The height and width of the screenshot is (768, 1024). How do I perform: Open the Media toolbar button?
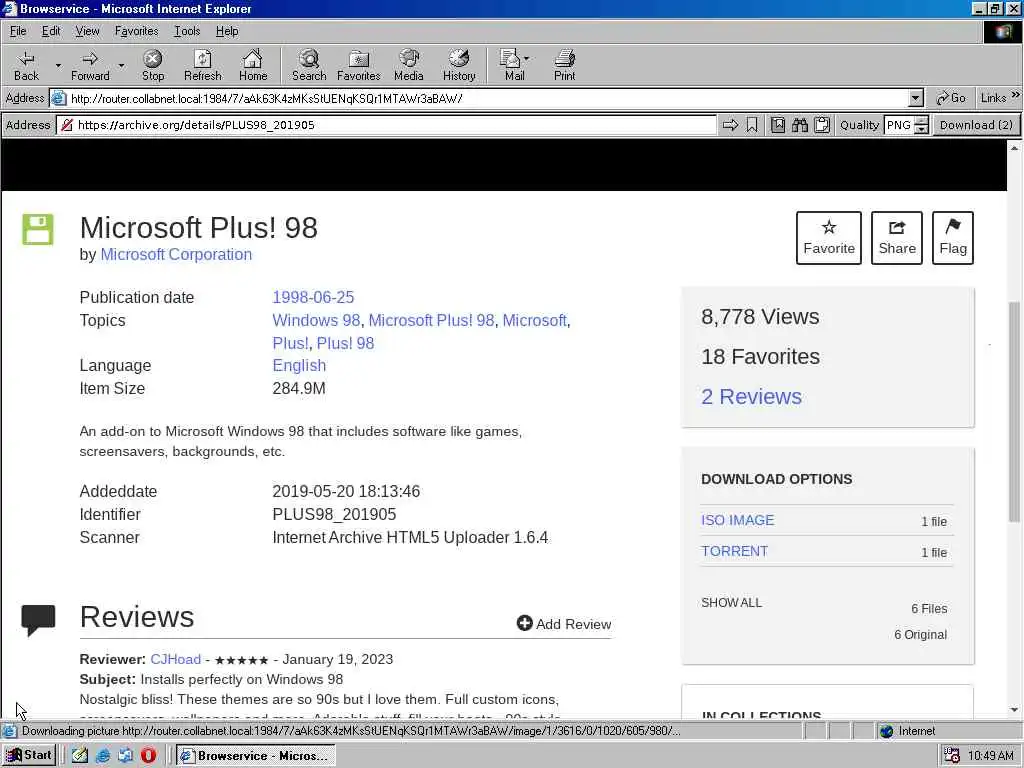click(x=409, y=66)
